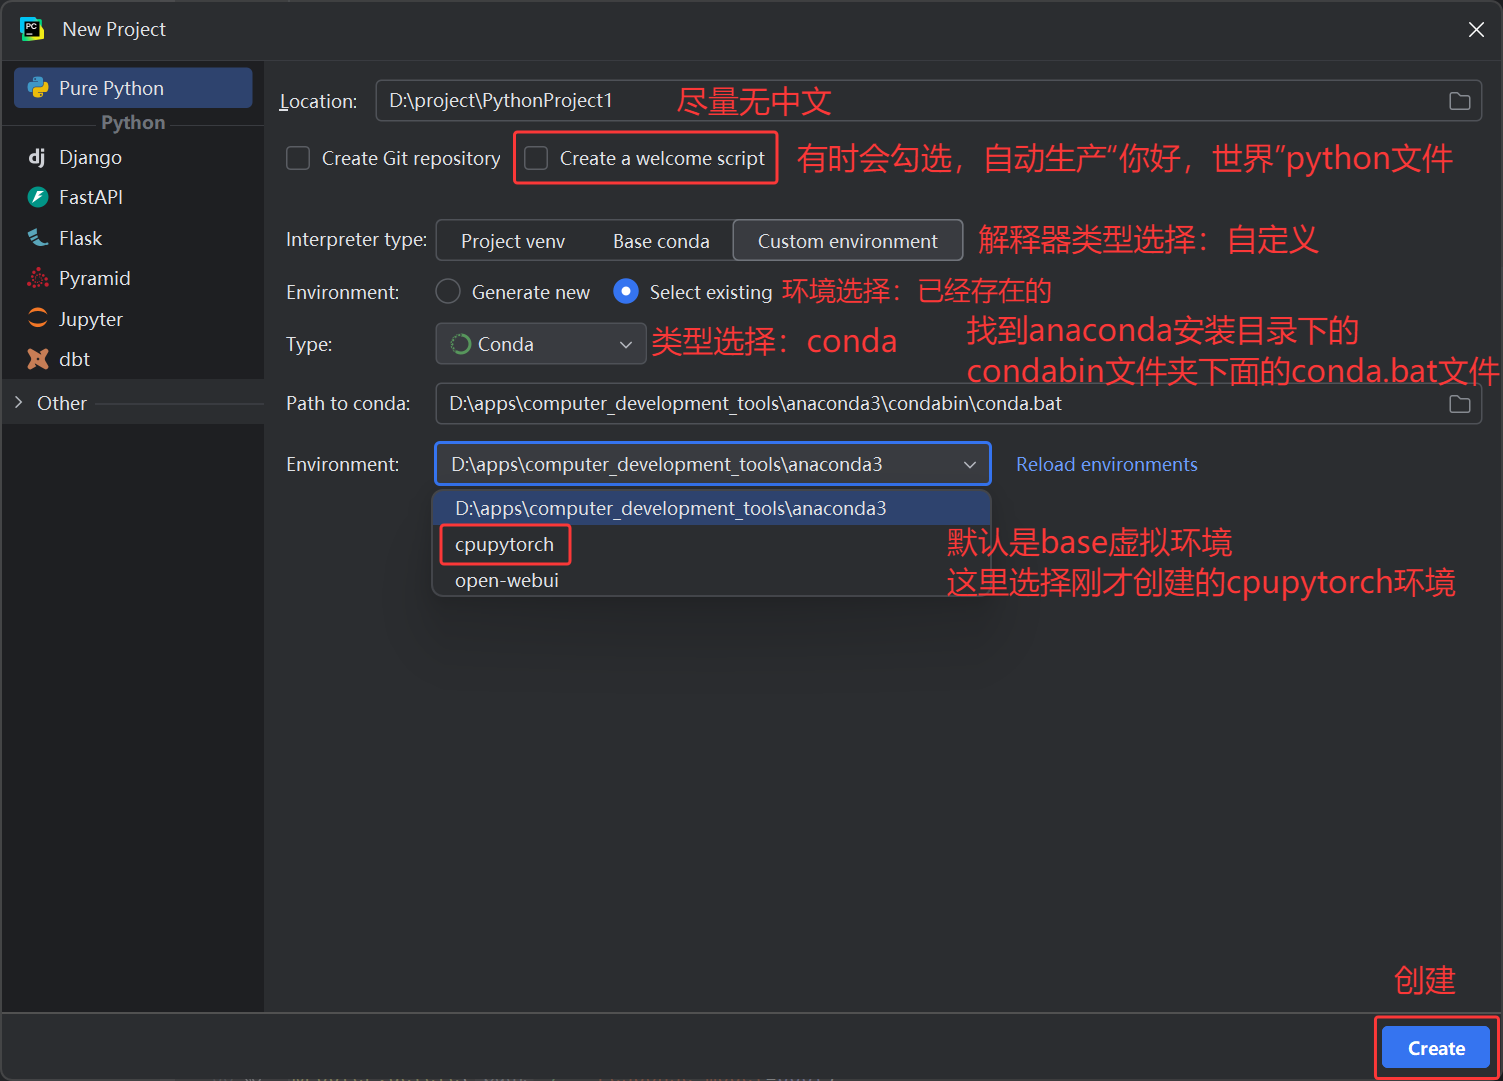The width and height of the screenshot is (1503, 1081).
Task: Select Custom environment interpreter type
Action: 848,241
